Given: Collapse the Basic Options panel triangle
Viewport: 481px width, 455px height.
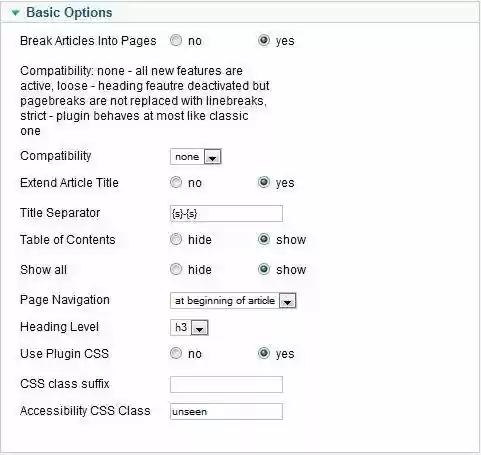Looking at the screenshot, I should tap(15, 13).
